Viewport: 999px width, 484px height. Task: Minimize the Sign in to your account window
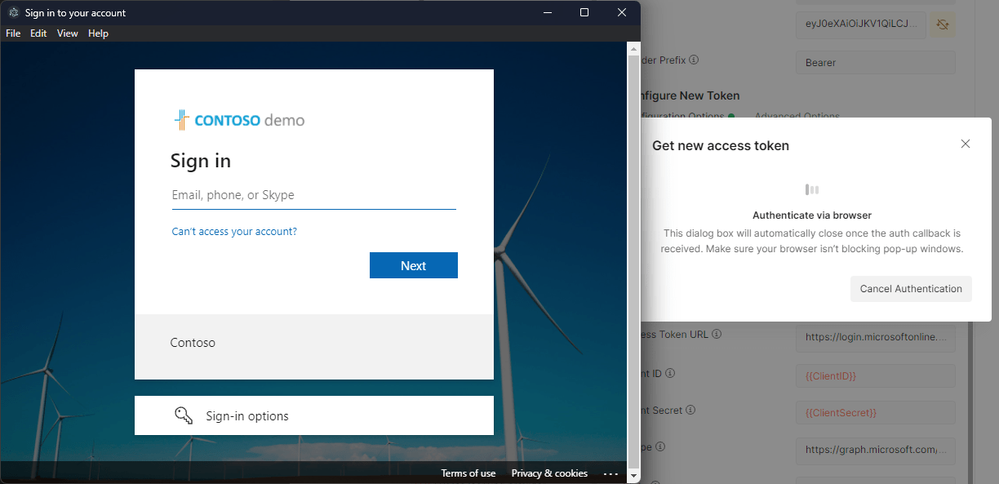(x=547, y=12)
